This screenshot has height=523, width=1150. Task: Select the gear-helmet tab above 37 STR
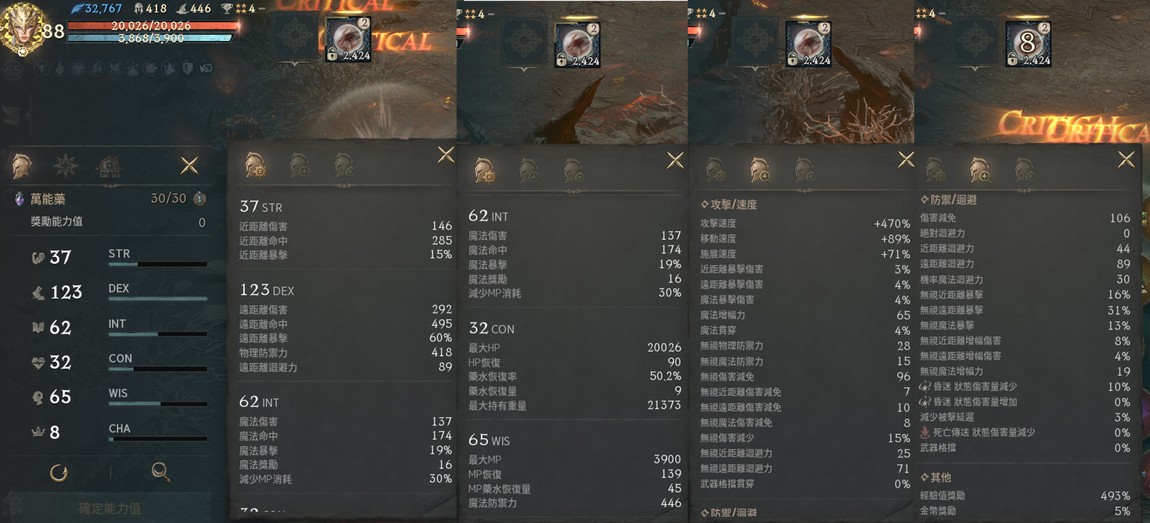tap(254, 165)
